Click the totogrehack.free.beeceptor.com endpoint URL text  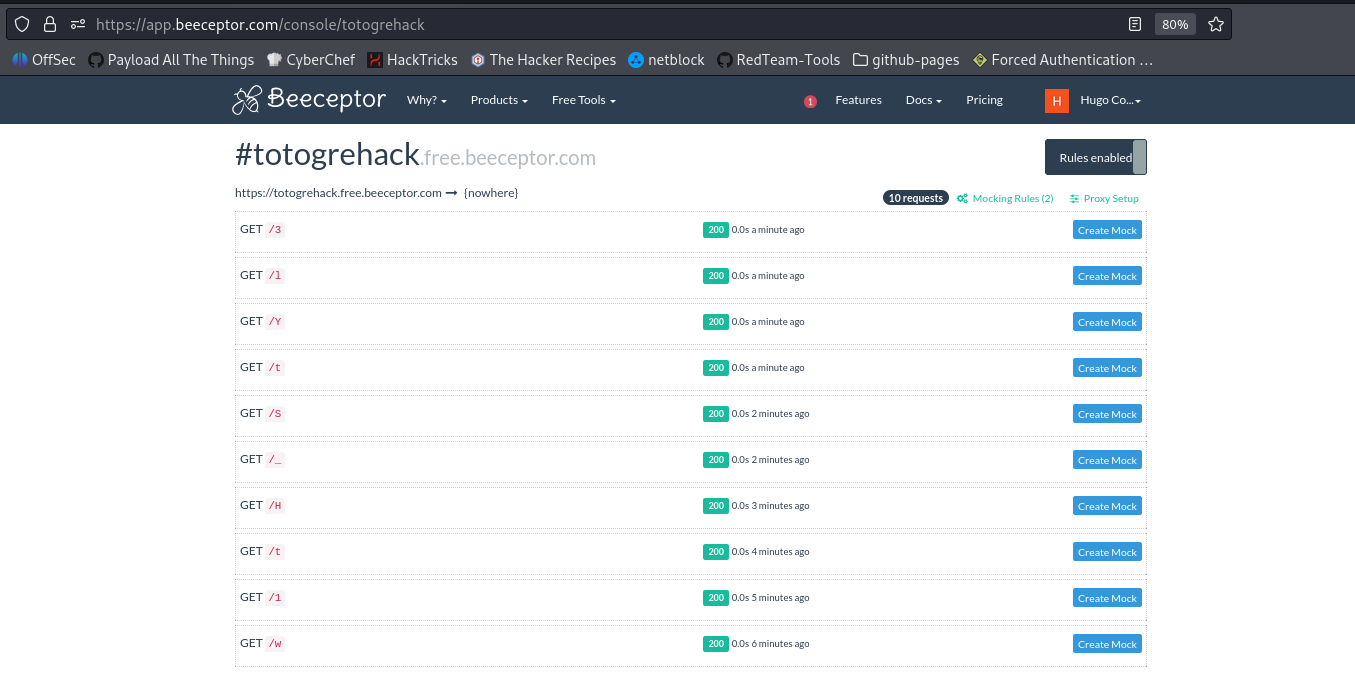coord(338,193)
